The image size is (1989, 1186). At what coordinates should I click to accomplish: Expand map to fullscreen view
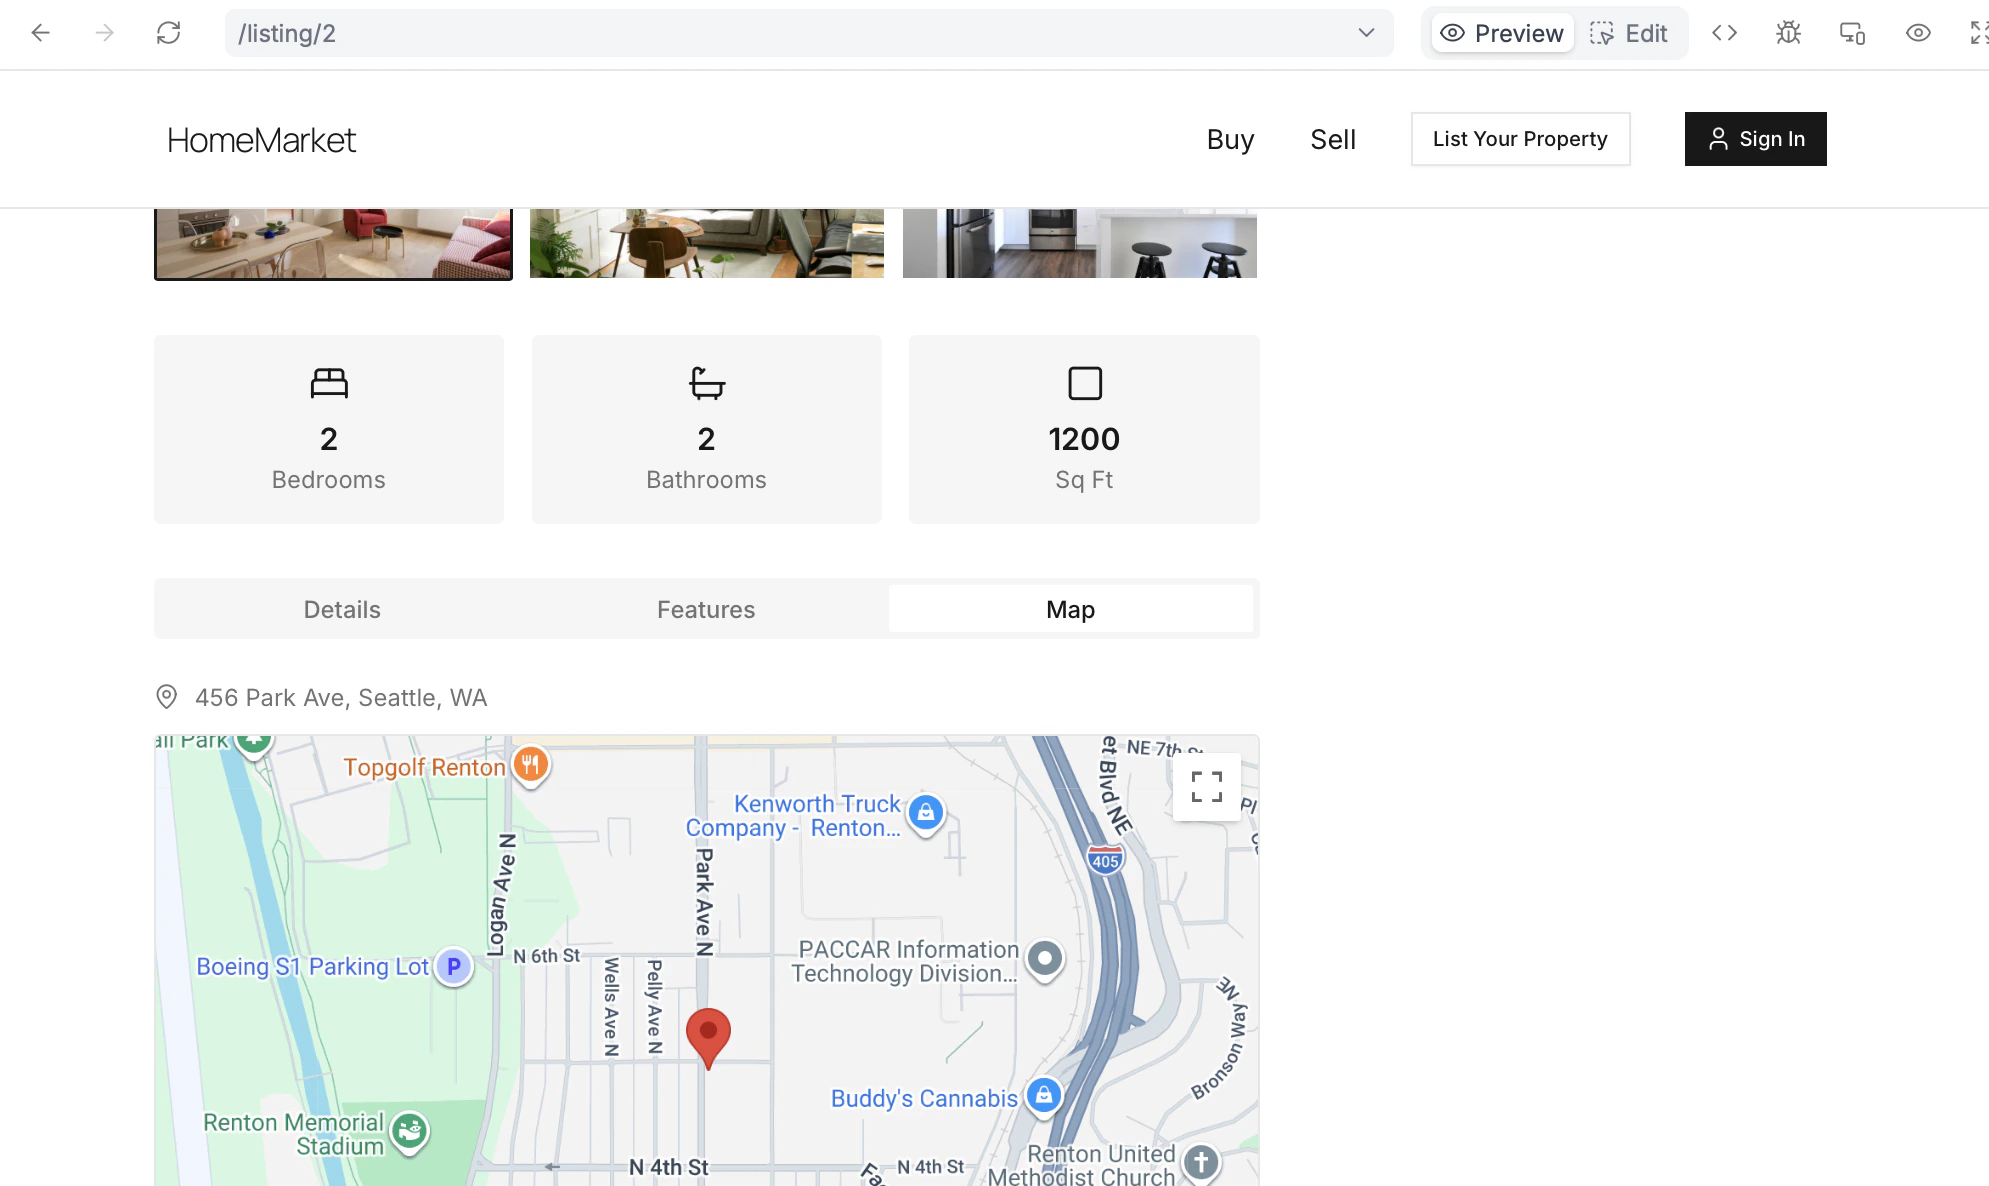[1206, 787]
